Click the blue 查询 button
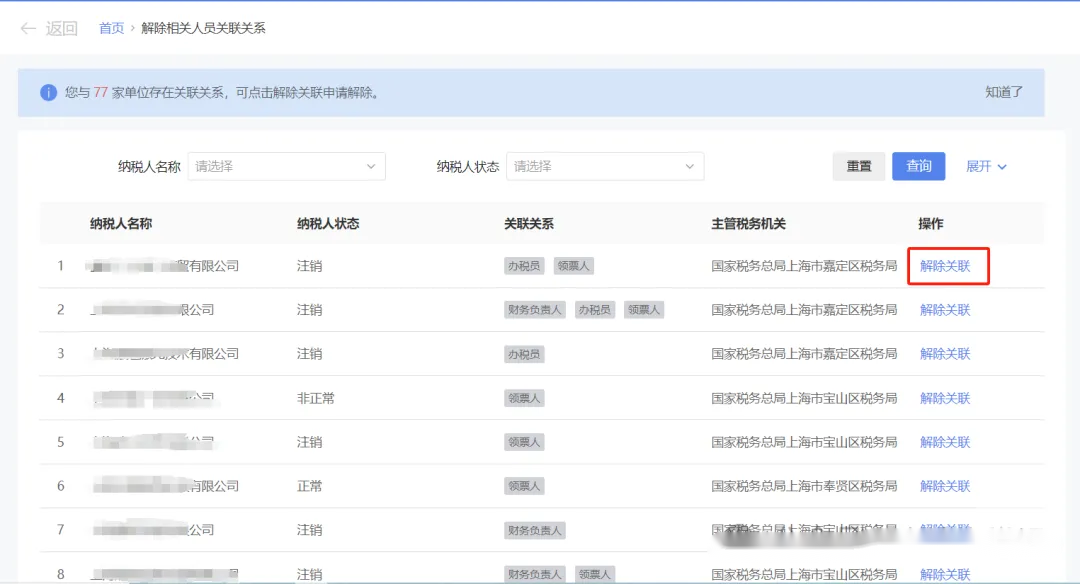1080x584 pixels. coord(918,166)
